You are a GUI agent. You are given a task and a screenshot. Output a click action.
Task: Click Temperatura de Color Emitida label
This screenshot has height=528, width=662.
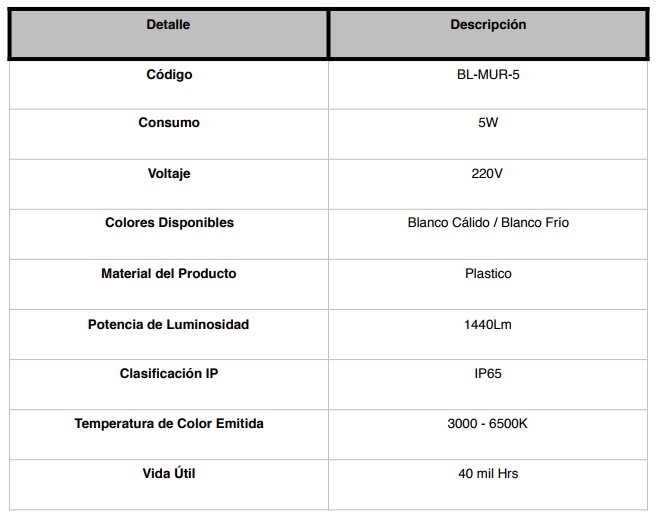click(169, 424)
